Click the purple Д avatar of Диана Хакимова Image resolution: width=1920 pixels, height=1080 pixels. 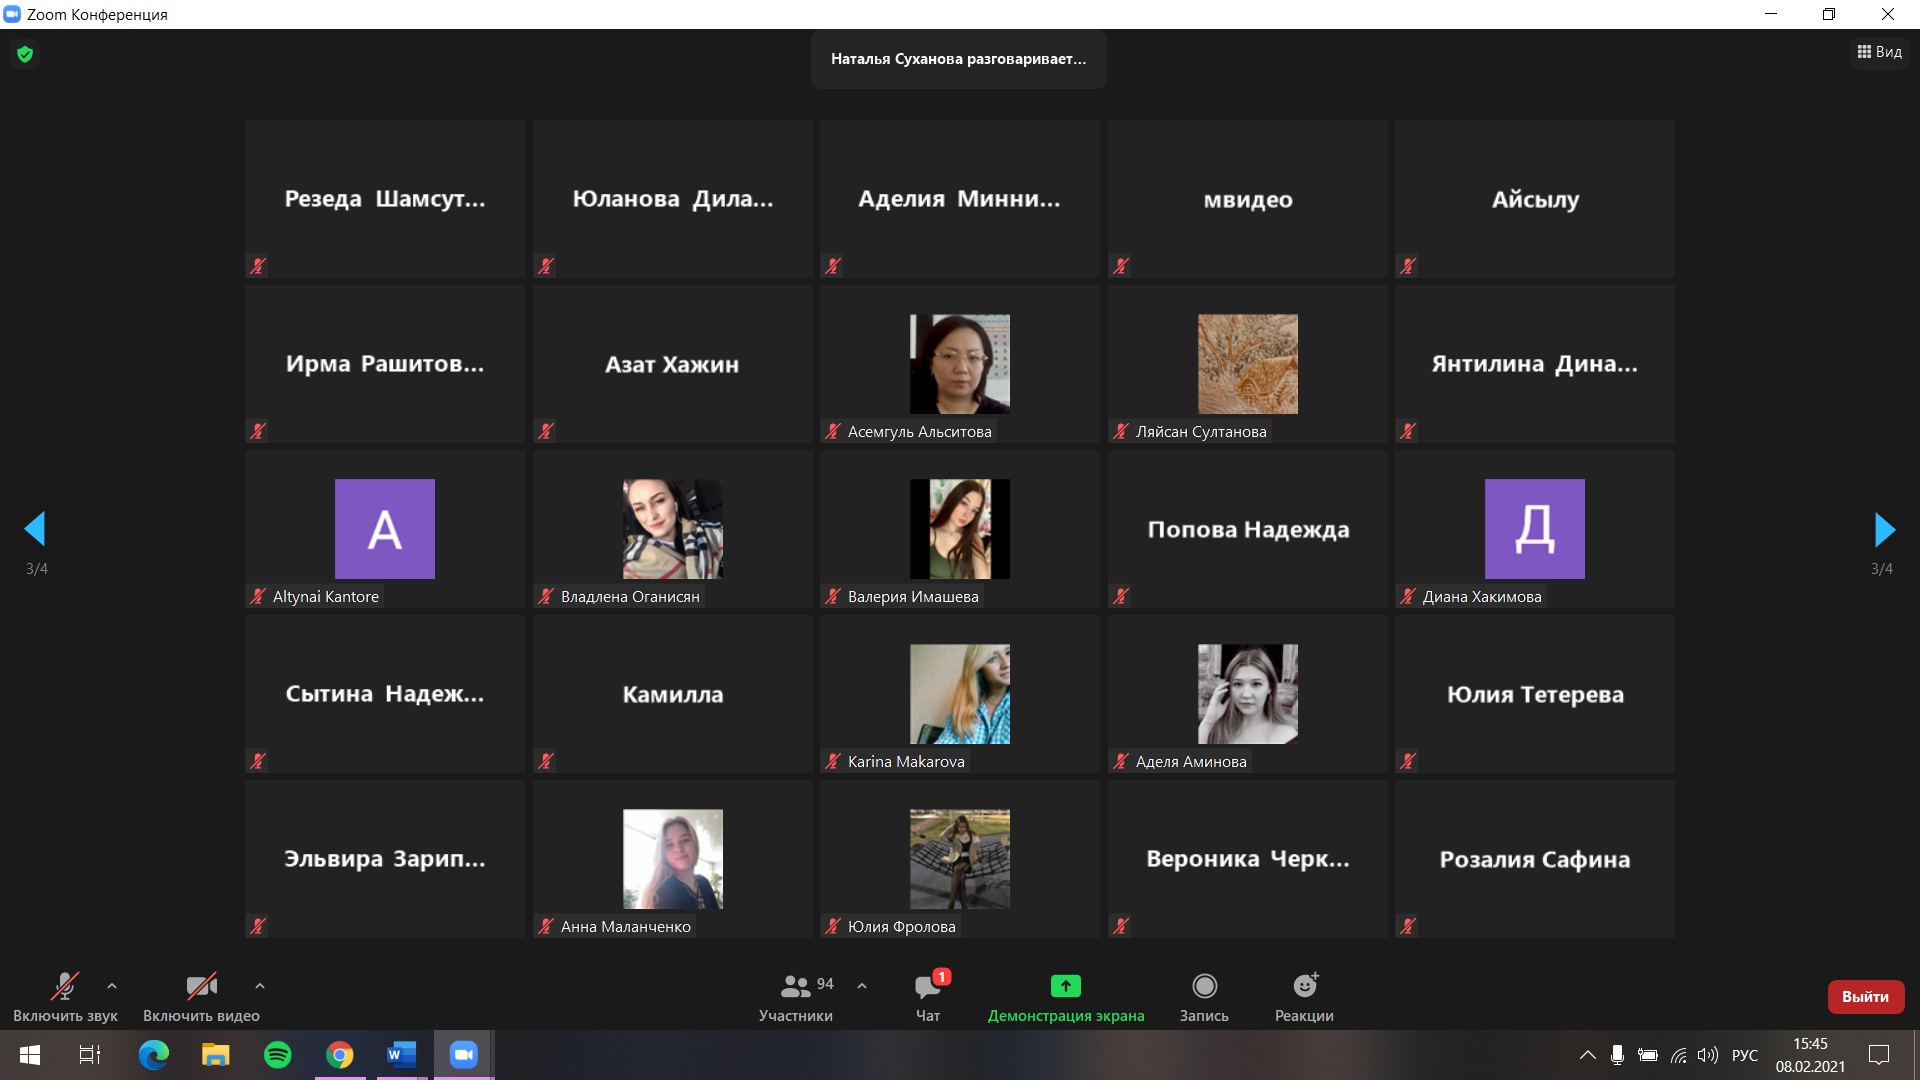(1534, 529)
